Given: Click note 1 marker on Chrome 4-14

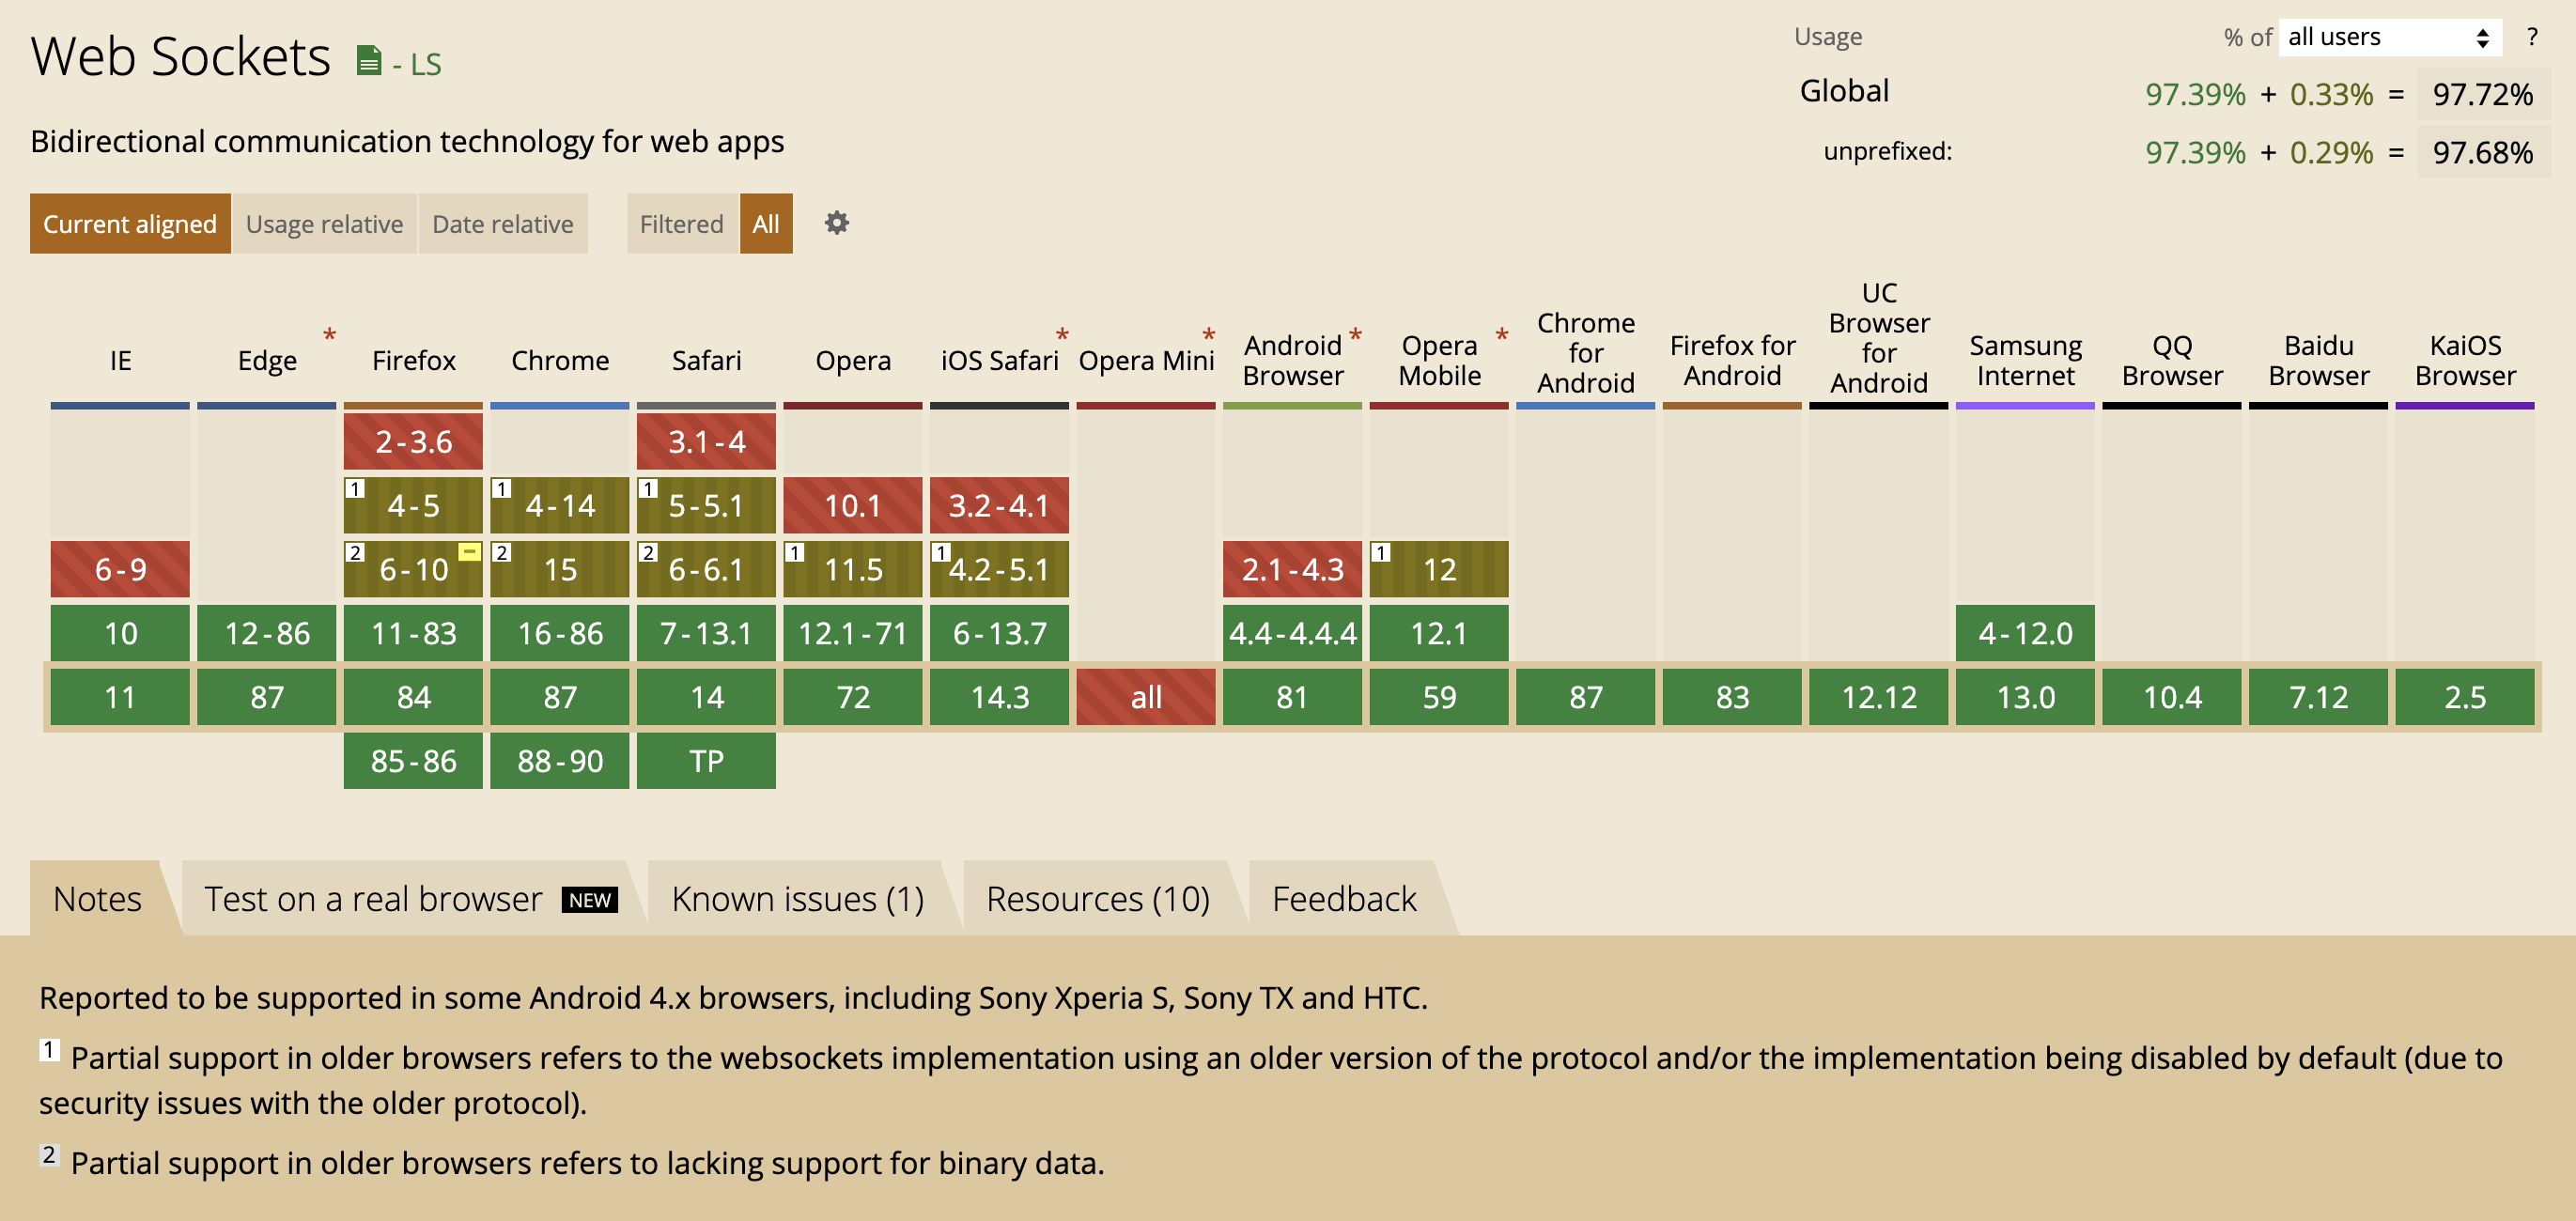Looking at the screenshot, I should coord(502,489).
